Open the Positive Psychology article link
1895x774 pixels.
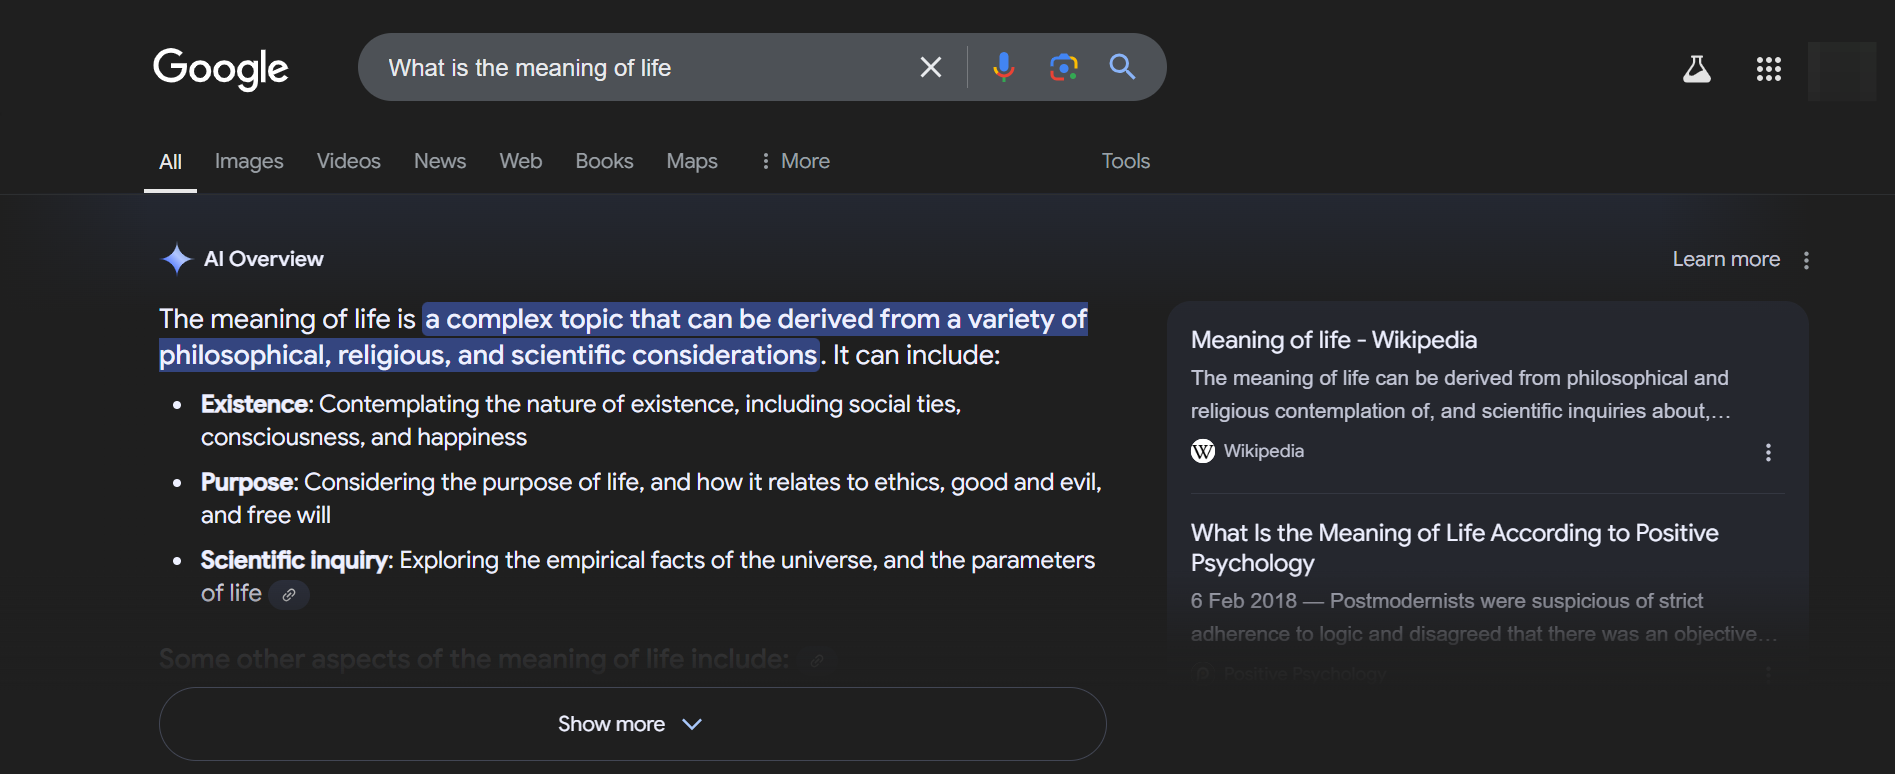tap(1454, 547)
